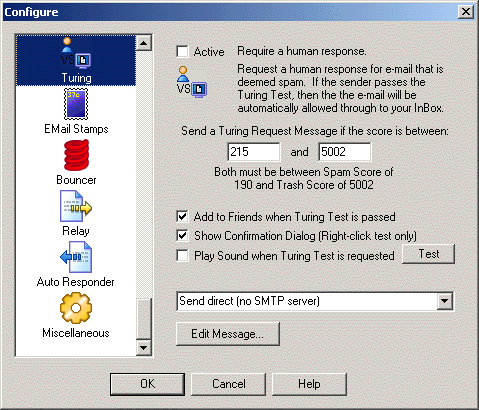The image size is (479, 410).
Task: Open the Send direct (no SMTP server) combo box
Action: tap(315, 301)
